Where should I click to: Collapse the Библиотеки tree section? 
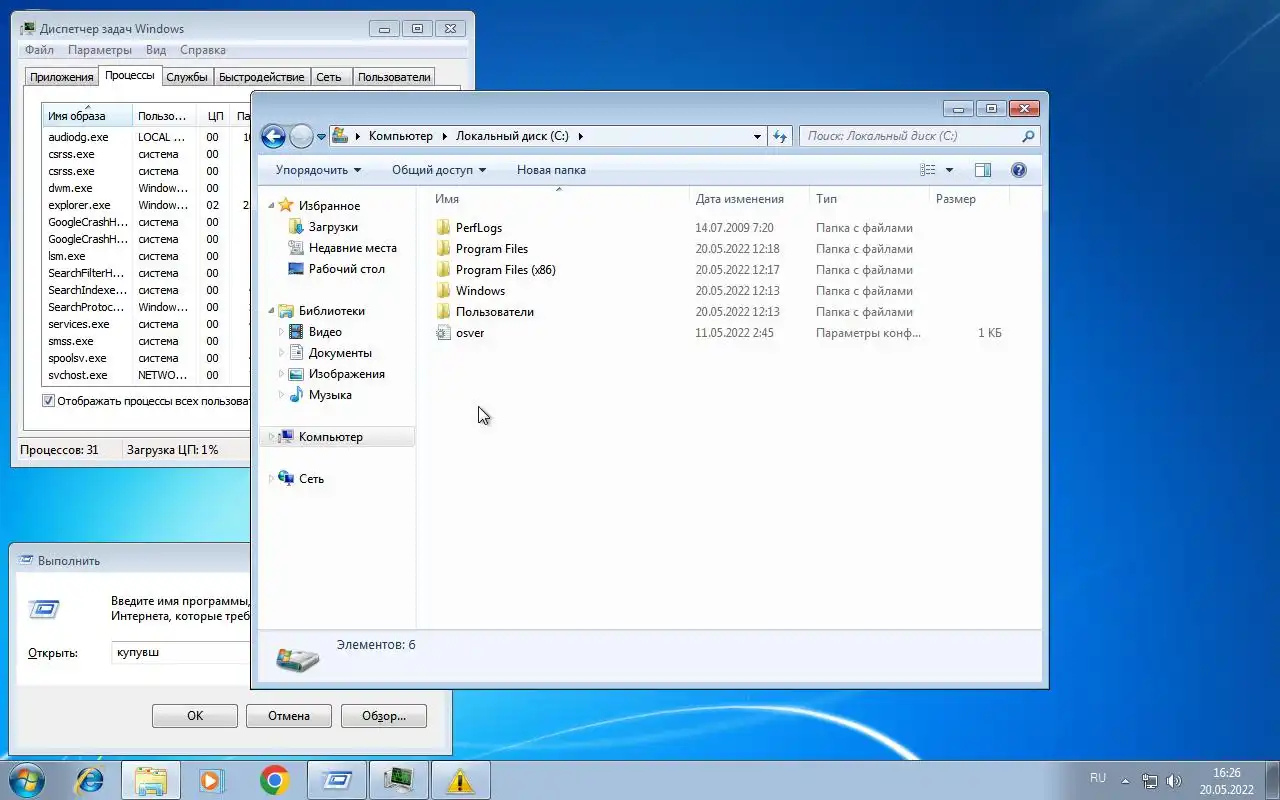(271, 310)
